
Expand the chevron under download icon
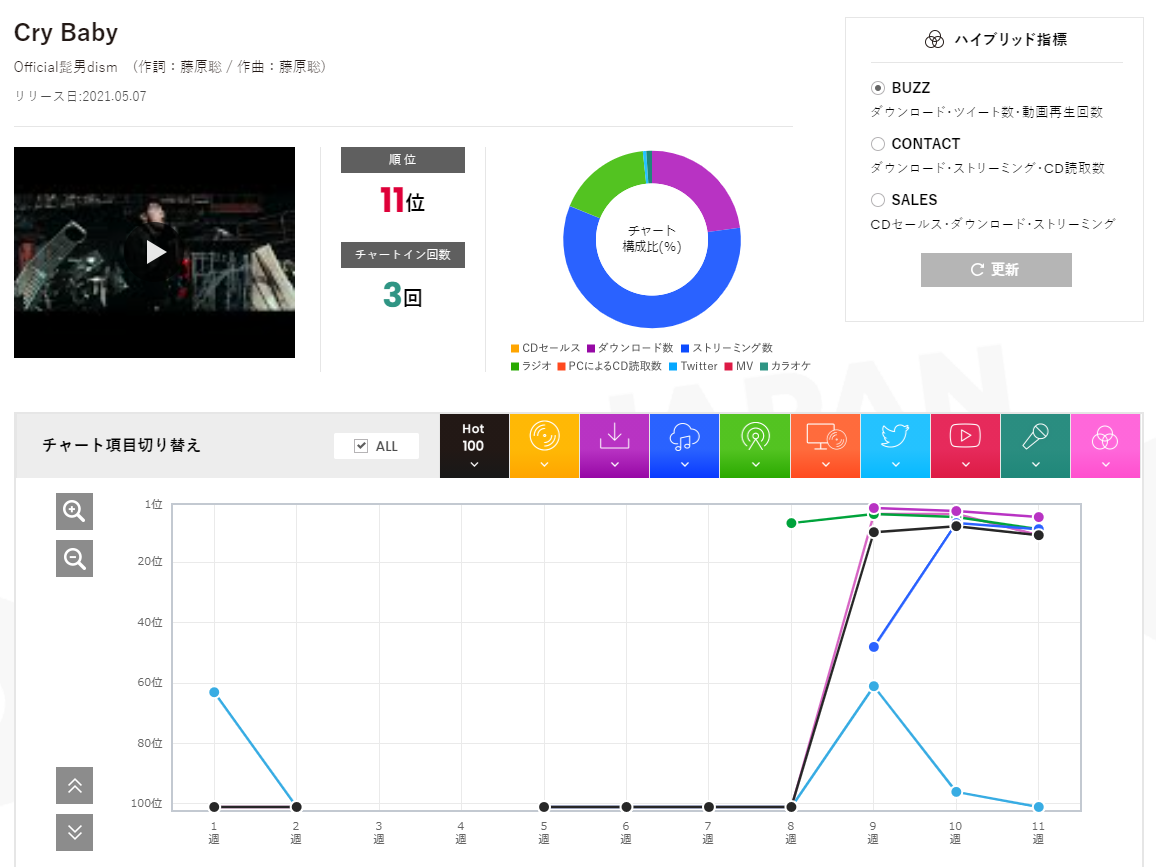coord(614,464)
